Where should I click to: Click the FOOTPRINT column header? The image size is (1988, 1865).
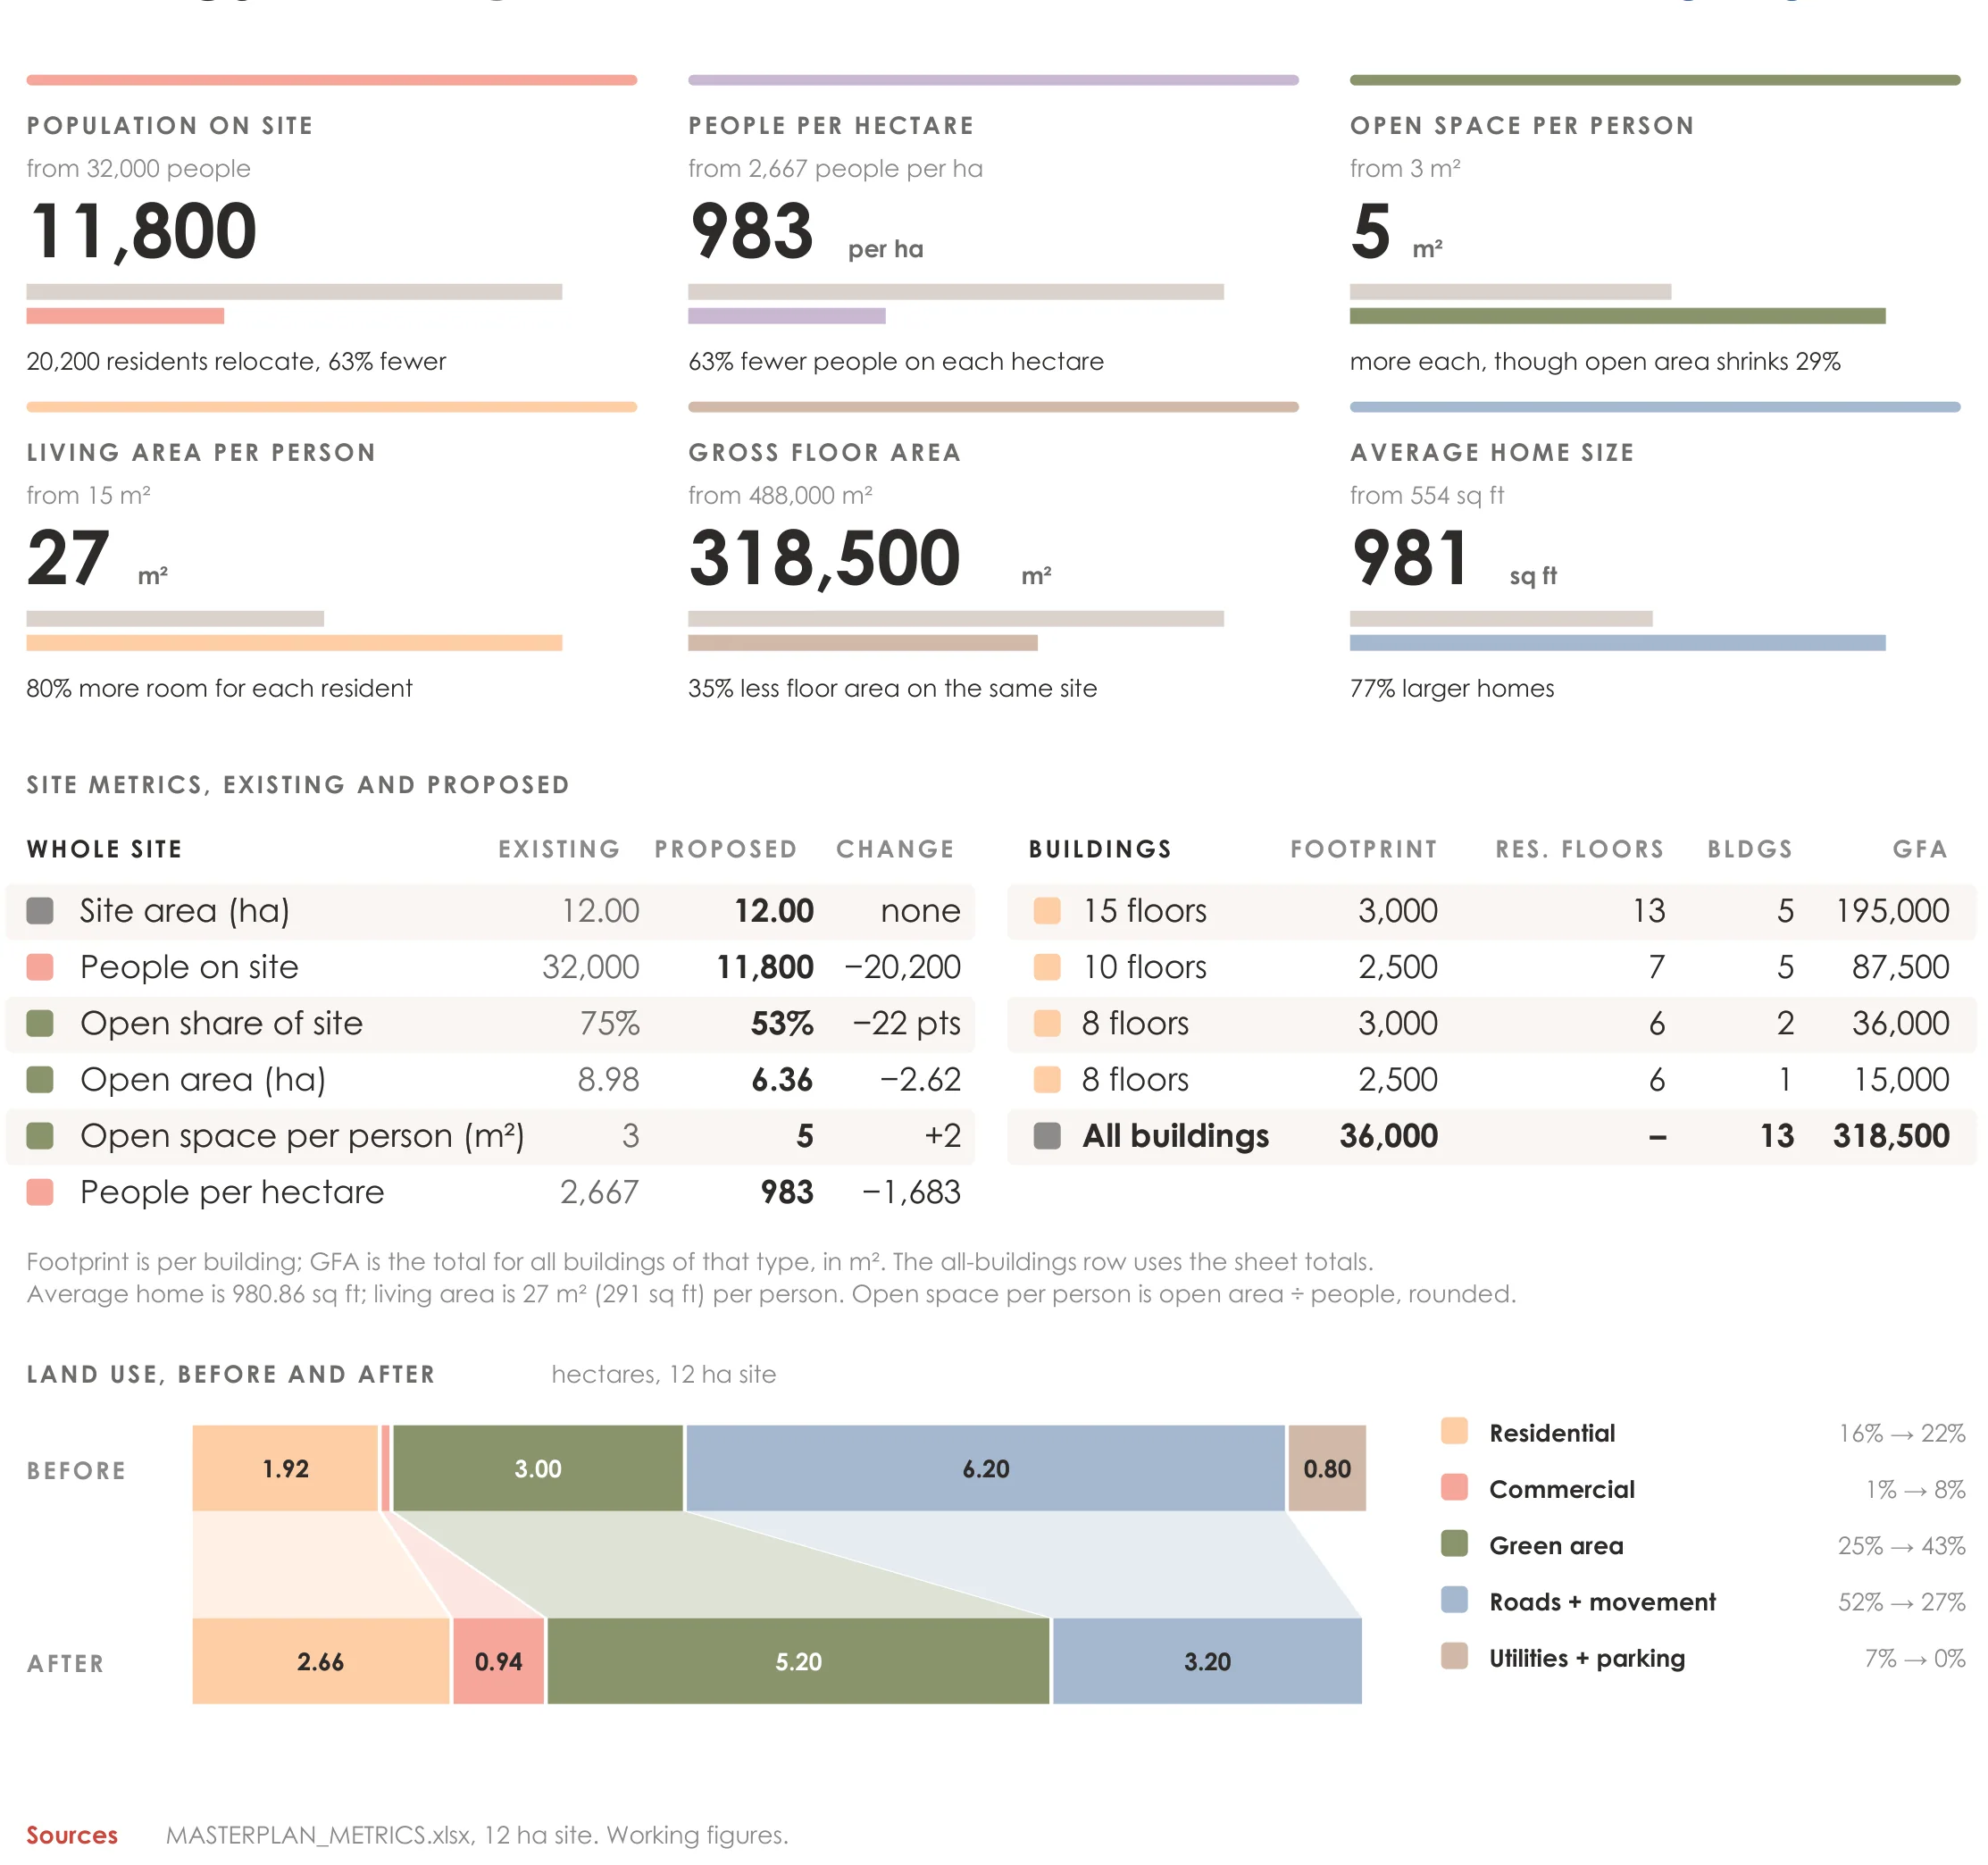1364,849
